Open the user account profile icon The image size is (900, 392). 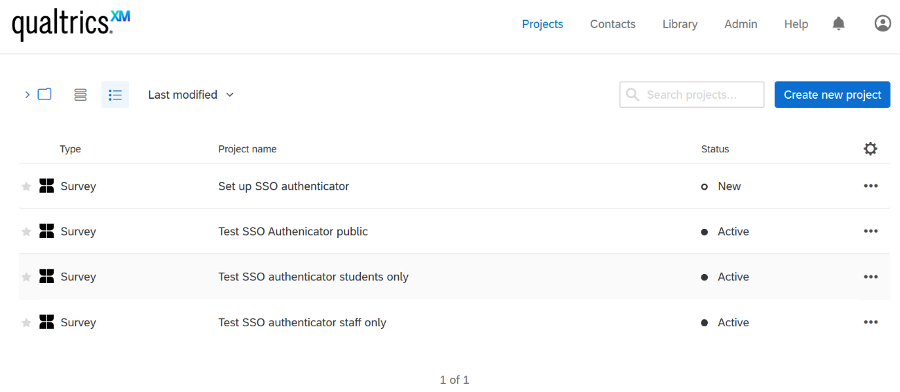pyautogui.click(x=882, y=24)
